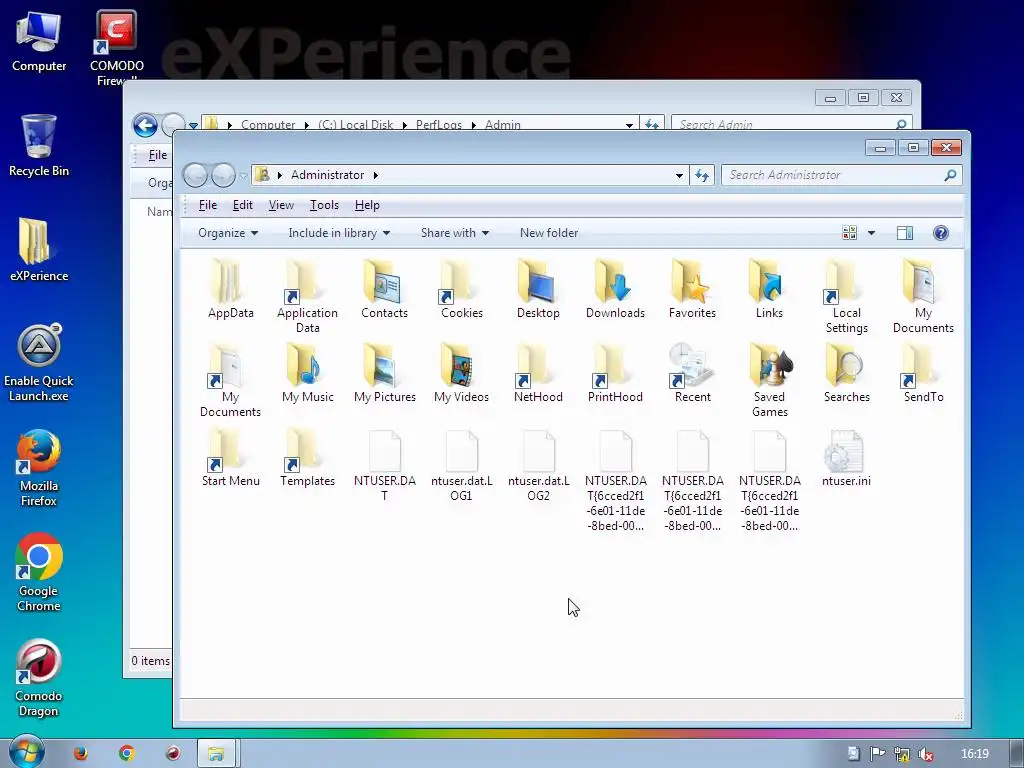Expand the Share with dropdown
The width and height of the screenshot is (1024, 768).
tap(455, 233)
